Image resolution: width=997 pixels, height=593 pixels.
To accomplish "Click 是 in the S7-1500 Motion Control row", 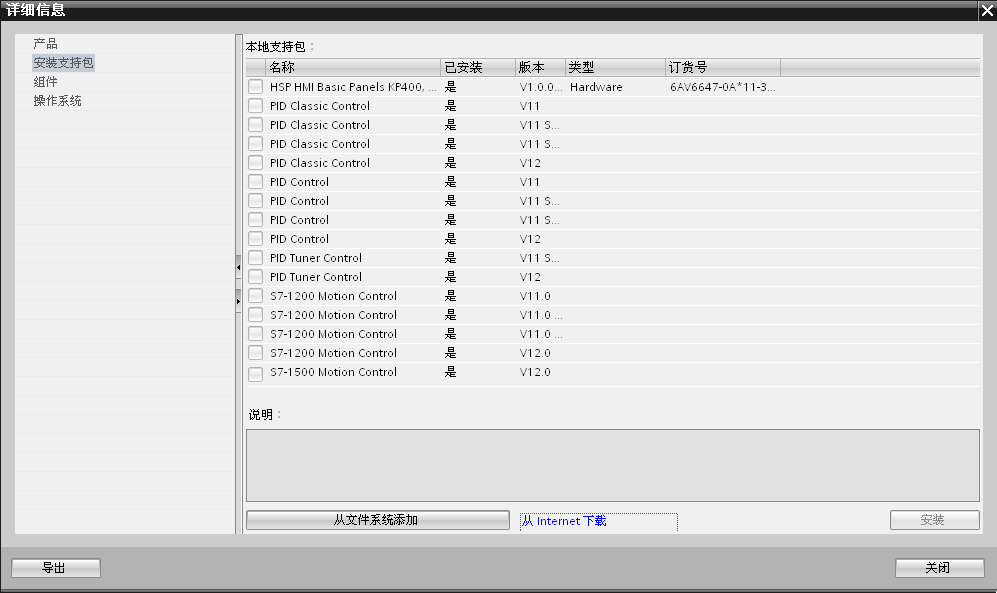I will tap(450, 372).
